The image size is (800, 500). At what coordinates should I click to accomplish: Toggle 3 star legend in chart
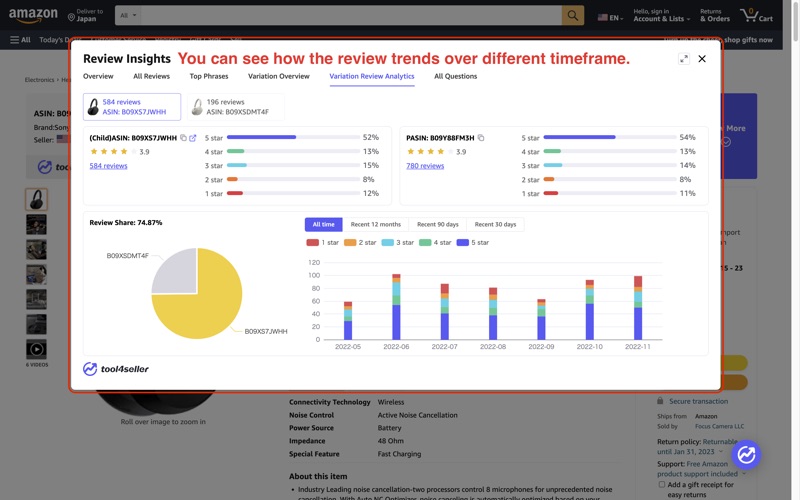pyautogui.click(x=398, y=242)
